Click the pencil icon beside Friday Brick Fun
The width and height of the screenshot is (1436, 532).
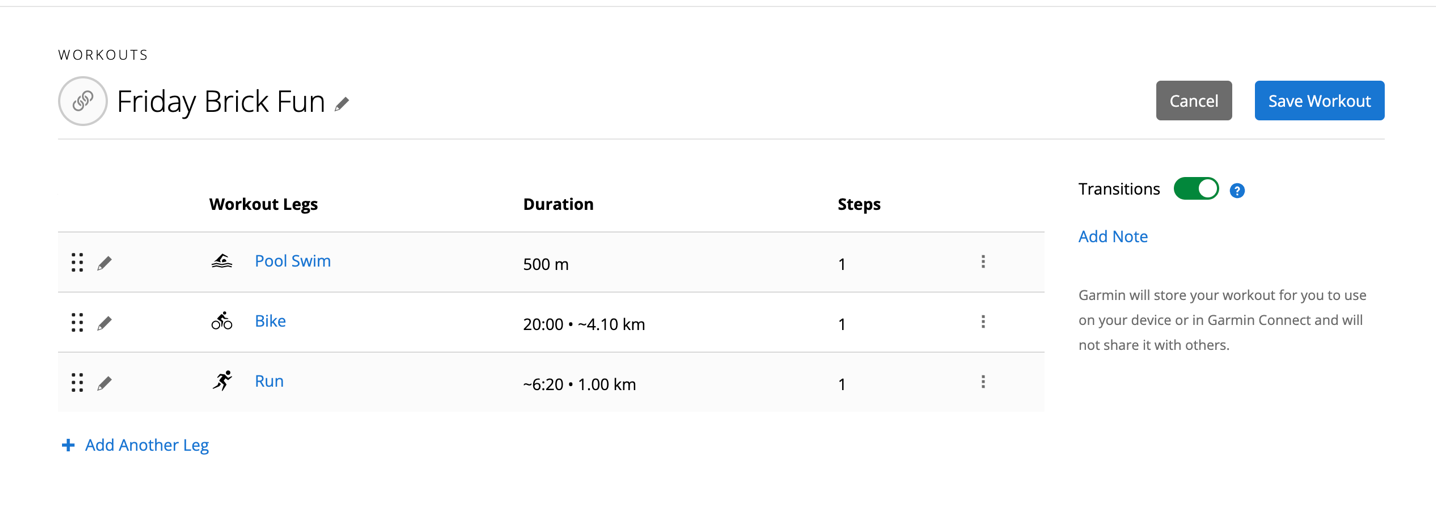pyautogui.click(x=342, y=104)
